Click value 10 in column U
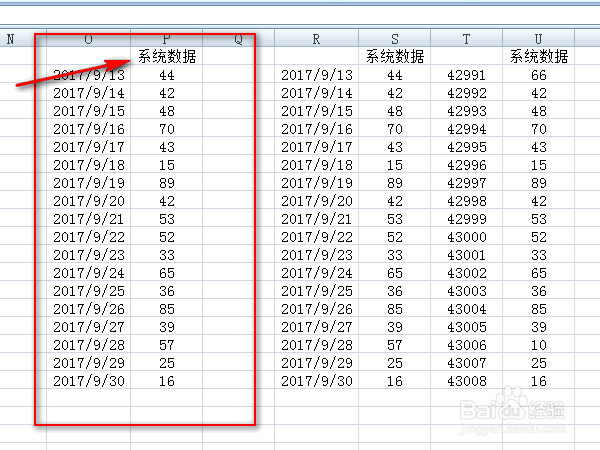Screen dimensions: 600x450 [538, 345]
